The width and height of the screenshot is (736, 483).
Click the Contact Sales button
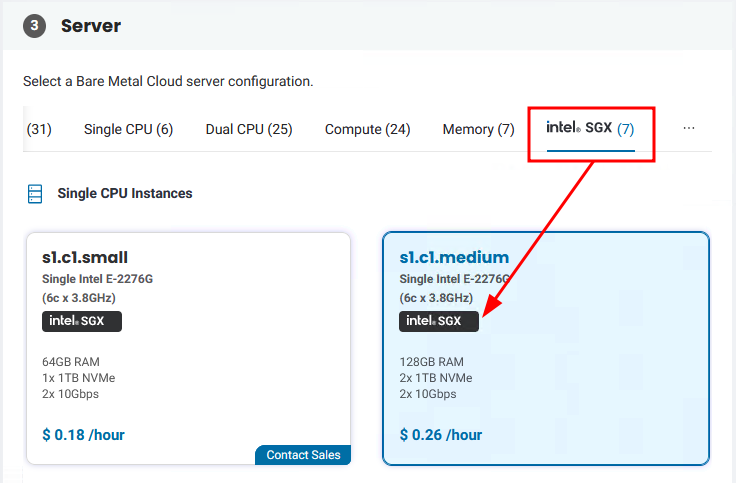tap(303, 455)
